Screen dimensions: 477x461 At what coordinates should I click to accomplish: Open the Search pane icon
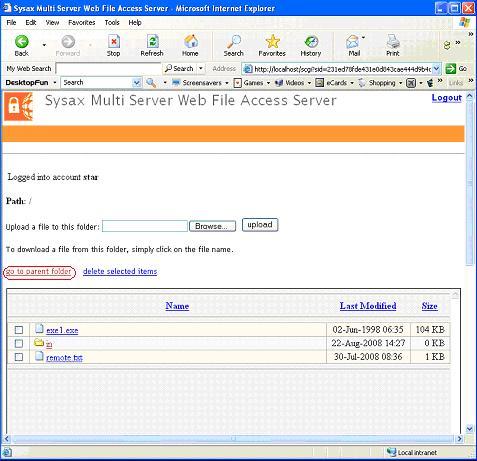coord(234,42)
